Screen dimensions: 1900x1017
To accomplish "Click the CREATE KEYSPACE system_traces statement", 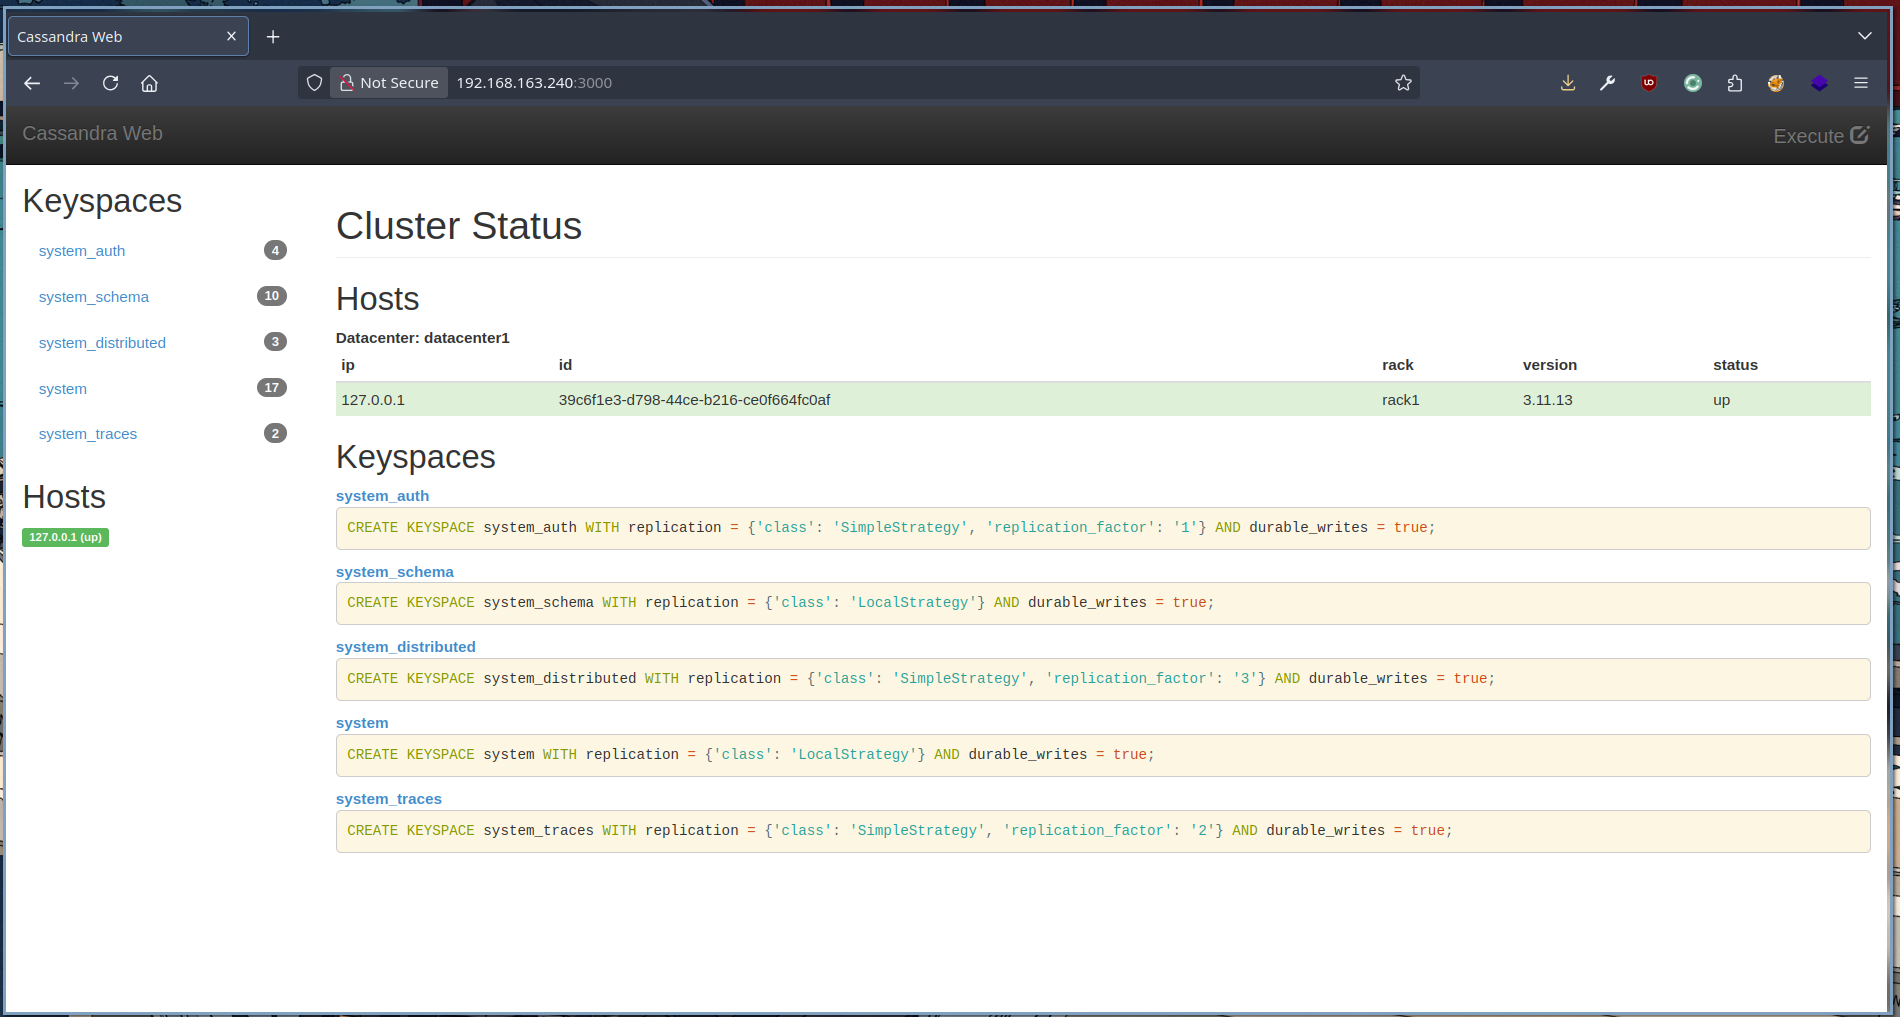I will [1103, 831].
